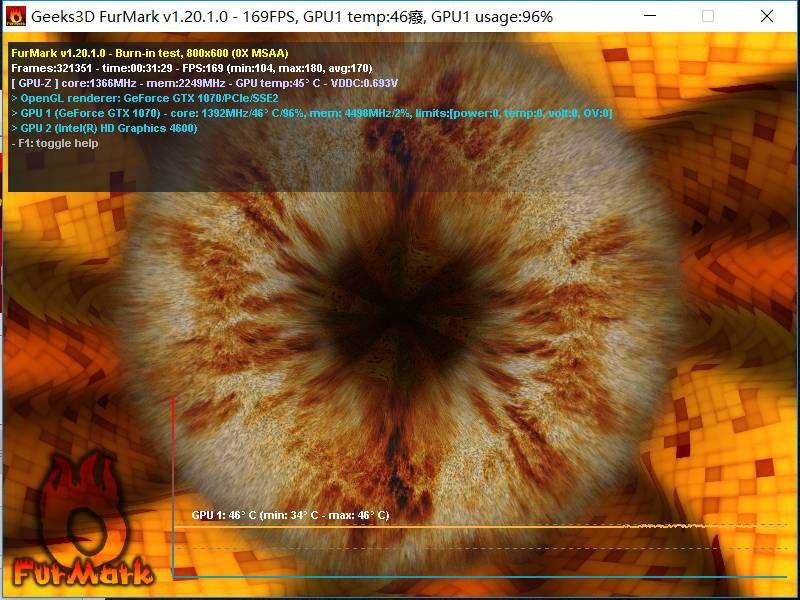Screen dimensions: 800x600
Task: Click the 'GPU 1 (GeForce GTX 1070) - core: 1392MHz' line
Action: pyautogui.click(x=312, y=113)
